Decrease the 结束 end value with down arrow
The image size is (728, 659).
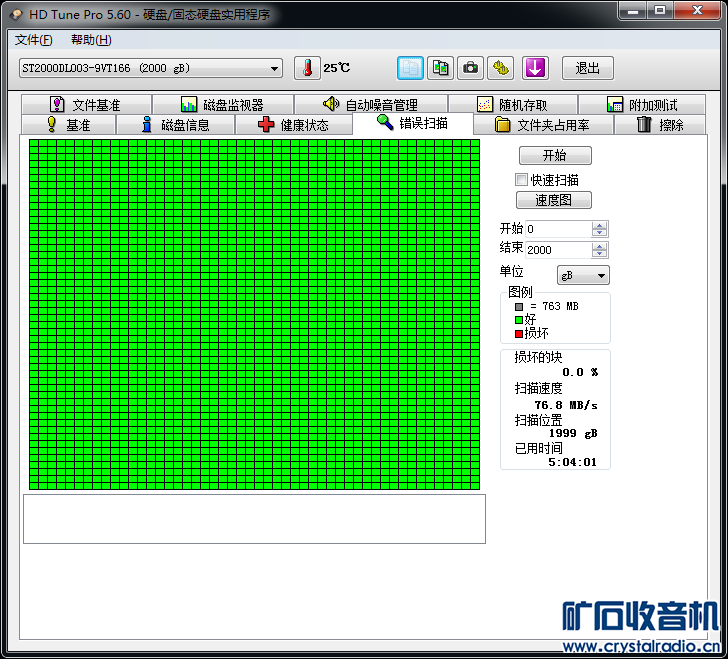point(599,254)
